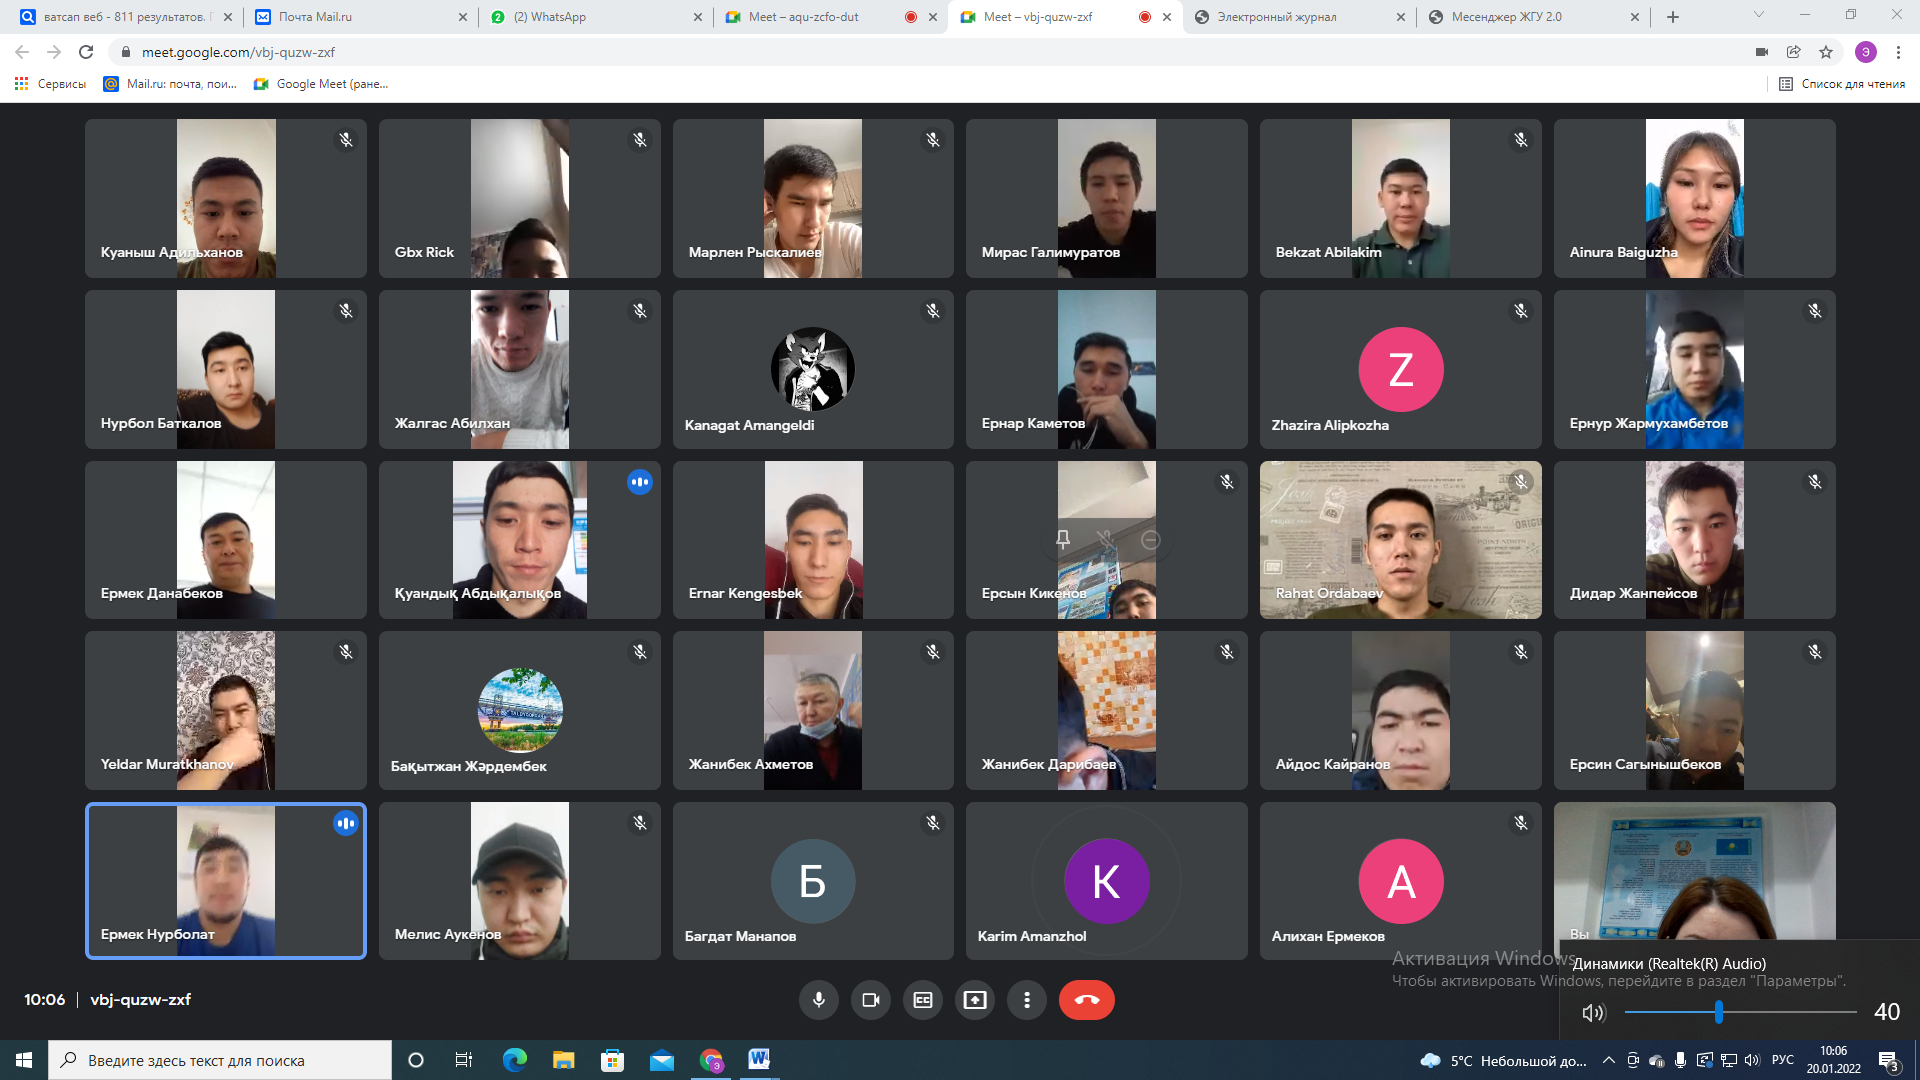Adjust the Realtek speakers volume slider
Viewport: 1920px width, 1080px height.
1718,1012
